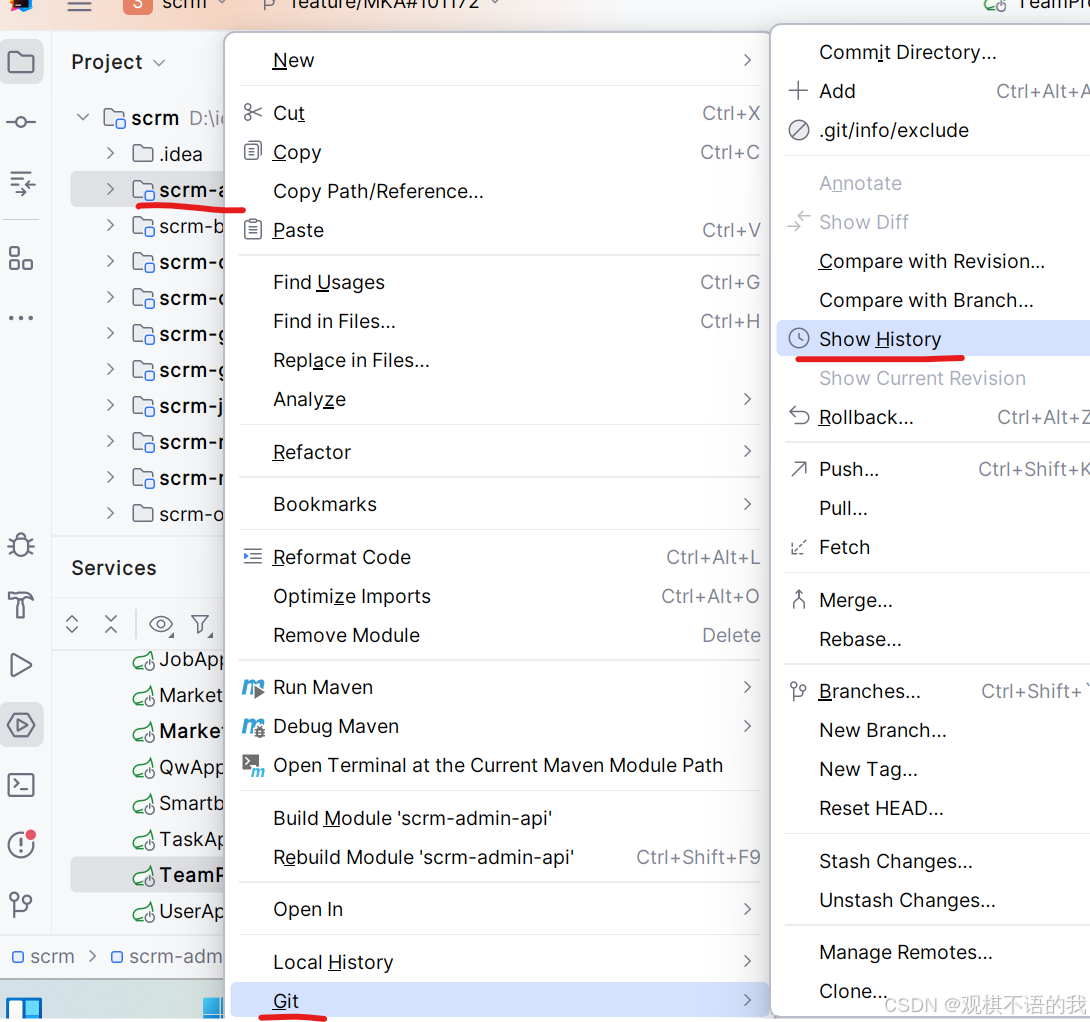Click the Add plus icon in Git submenu
This screenshot has width=1090, height=1022.
coord(798,90)
